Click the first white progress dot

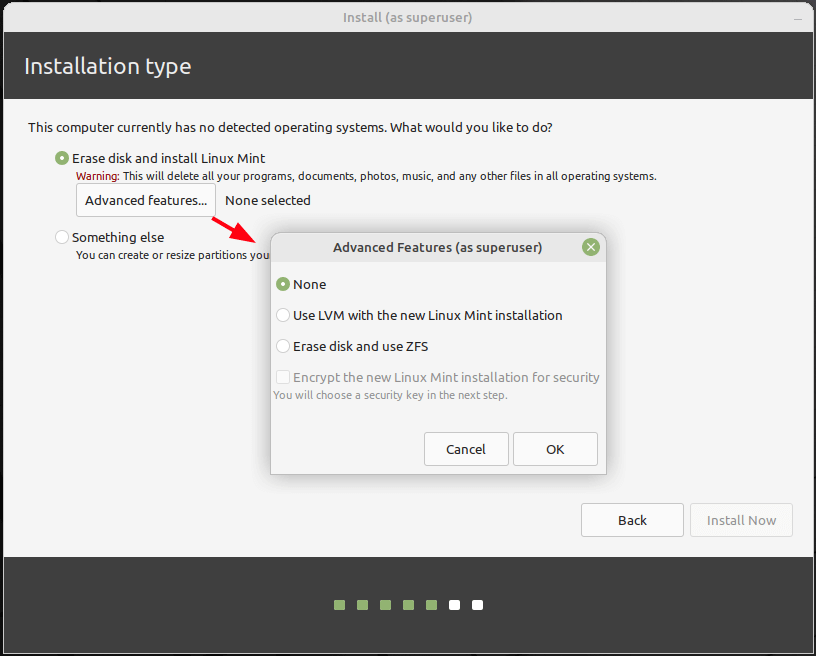click(x=455, y=605)
